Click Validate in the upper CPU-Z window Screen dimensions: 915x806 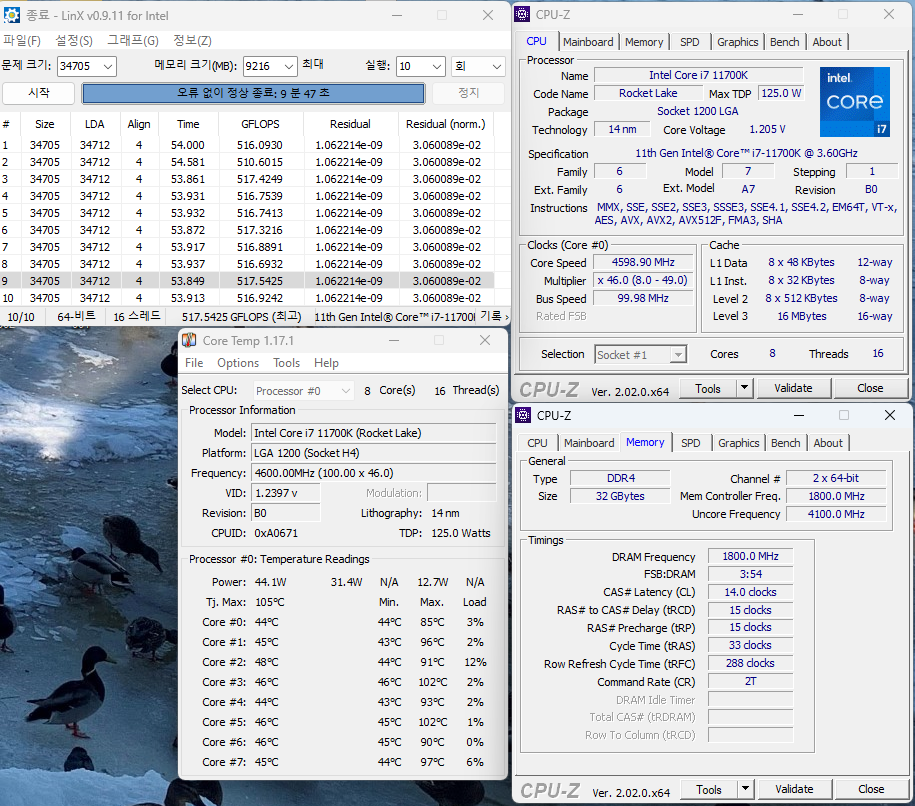(x=793, y=388)
